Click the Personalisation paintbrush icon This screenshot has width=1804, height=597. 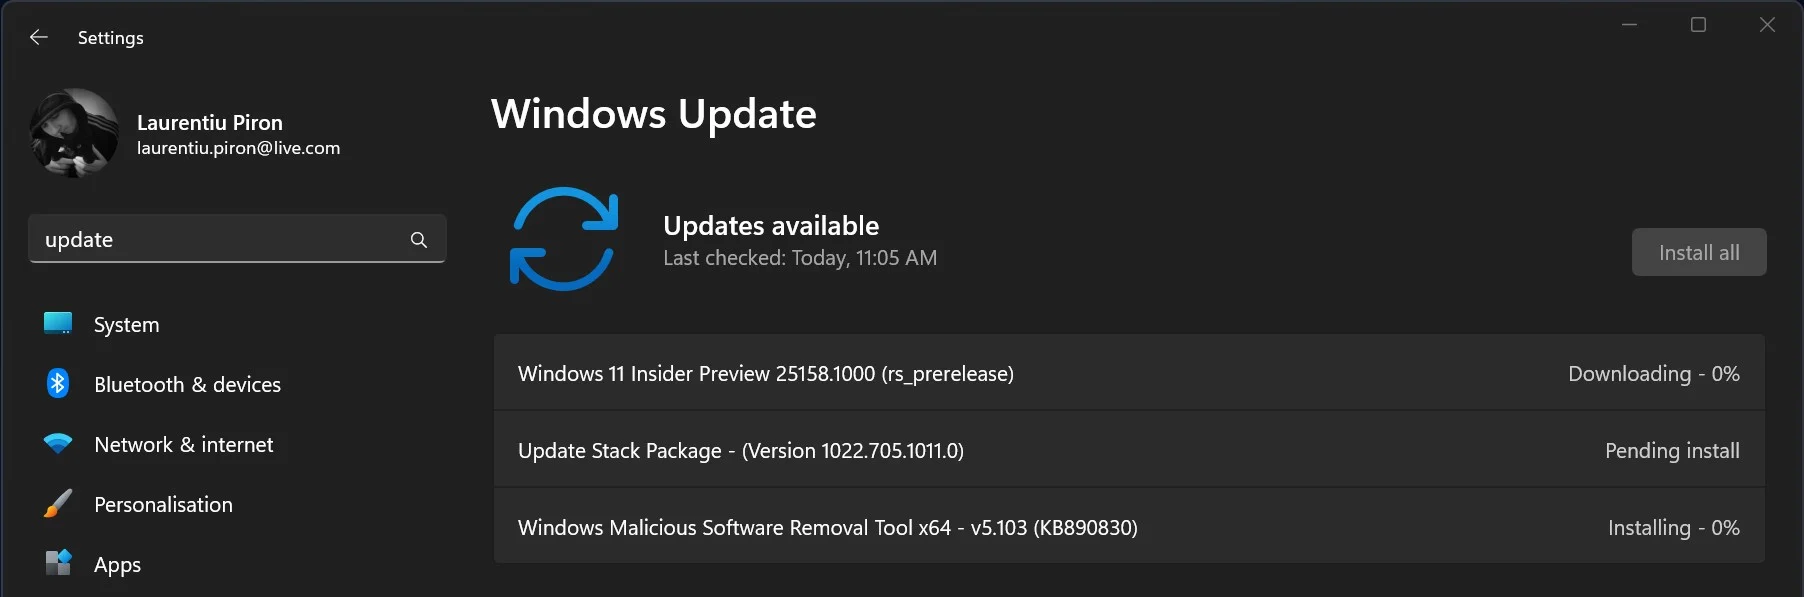click(x=58, y=504)
